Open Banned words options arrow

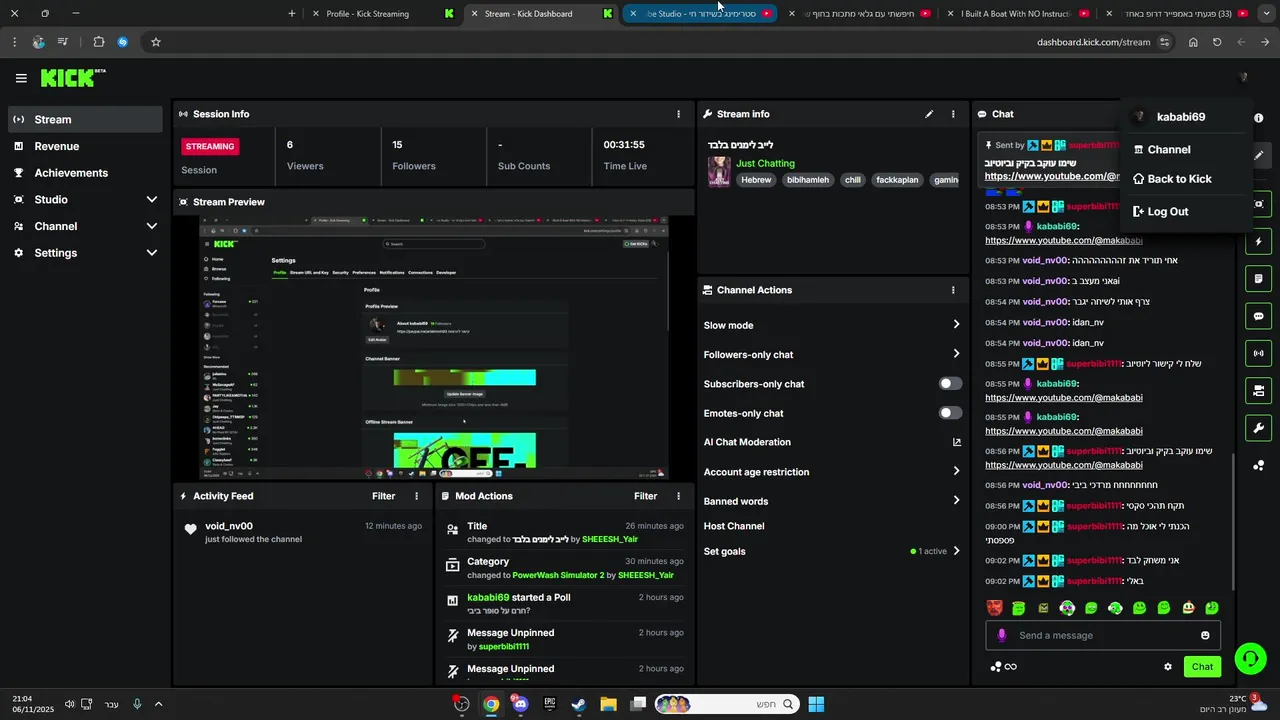pyautogui.click(x=956, y=501)
